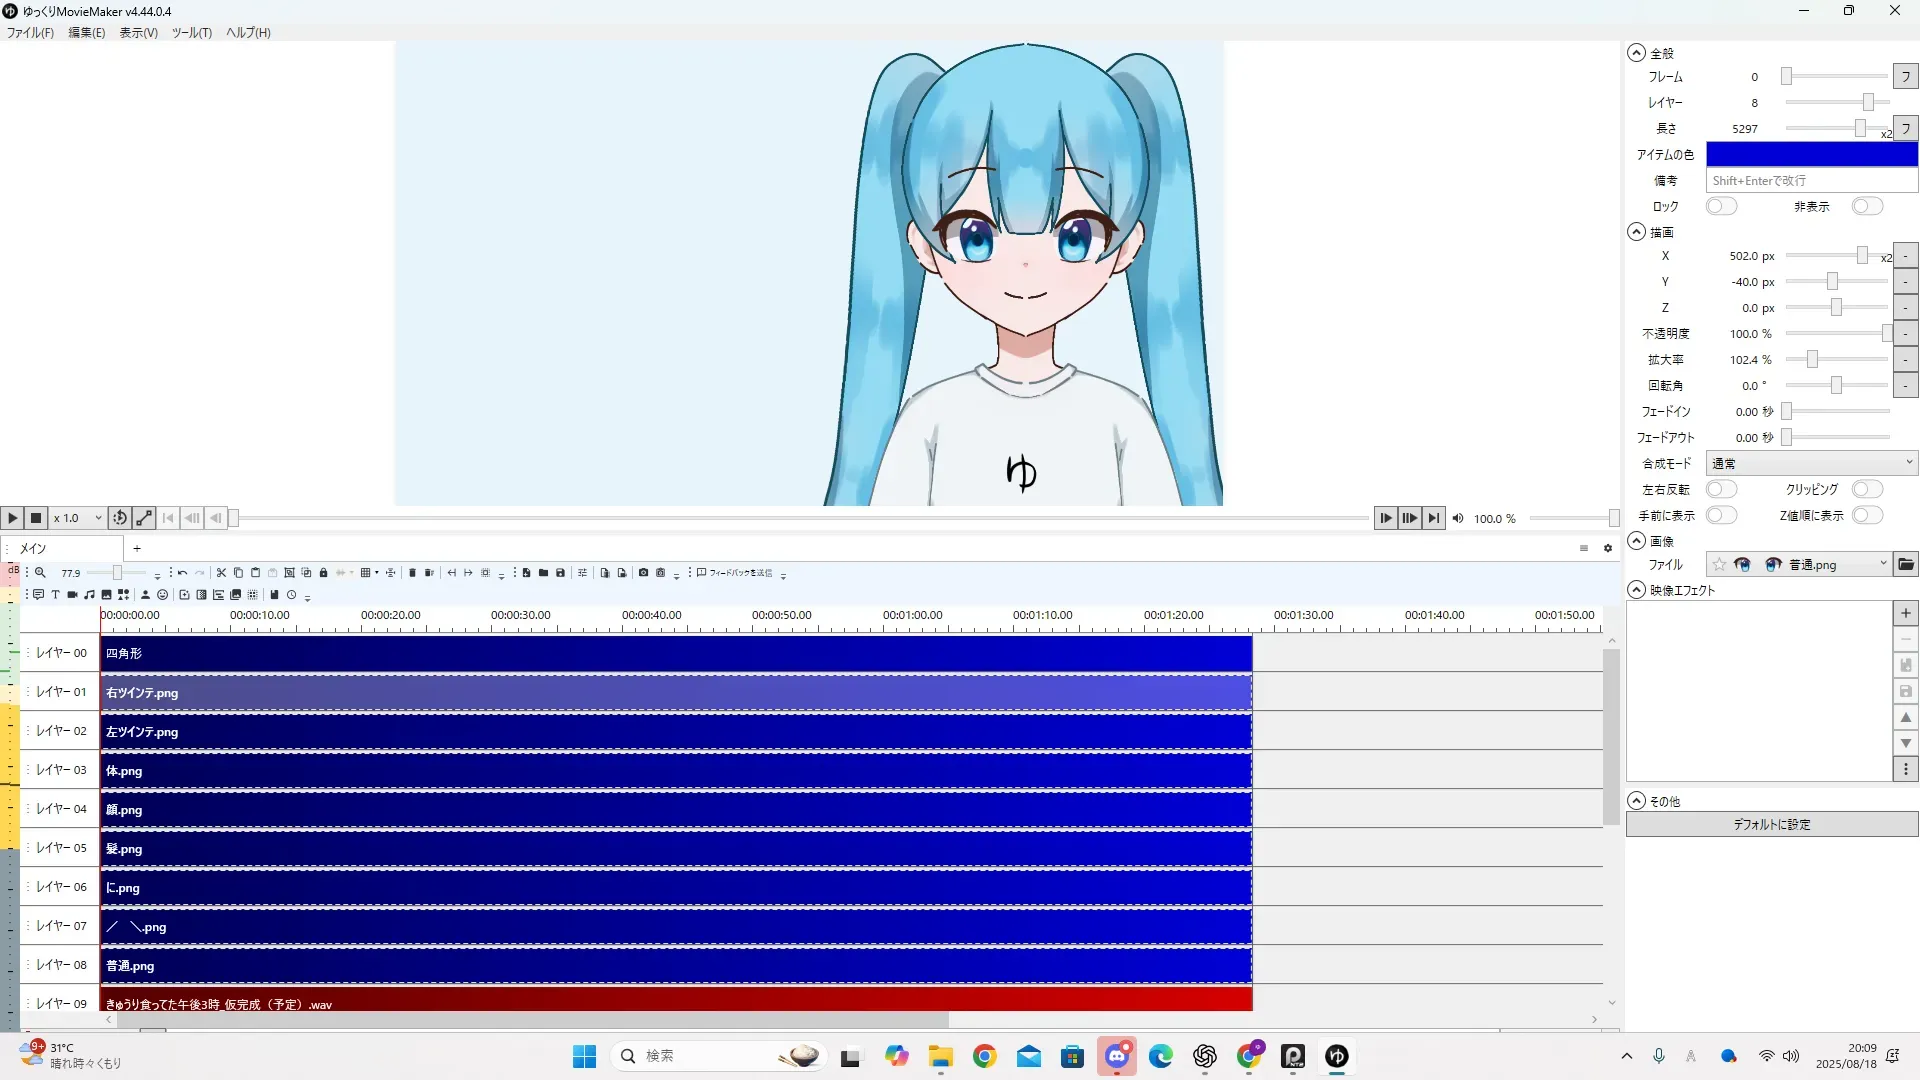Click the camera snapshot icon in toolbar
Viewport: 1920px width, 1080px height.
(x=643, y=573)
